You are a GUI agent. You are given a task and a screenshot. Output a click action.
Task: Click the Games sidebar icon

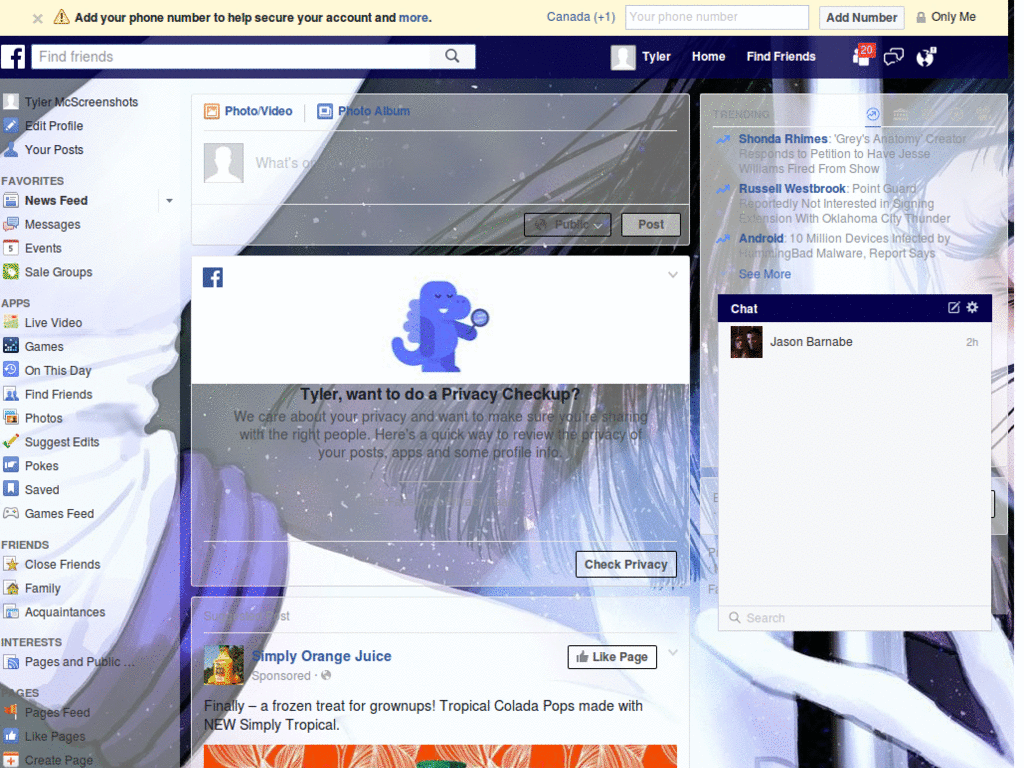(x=11, y=346)
